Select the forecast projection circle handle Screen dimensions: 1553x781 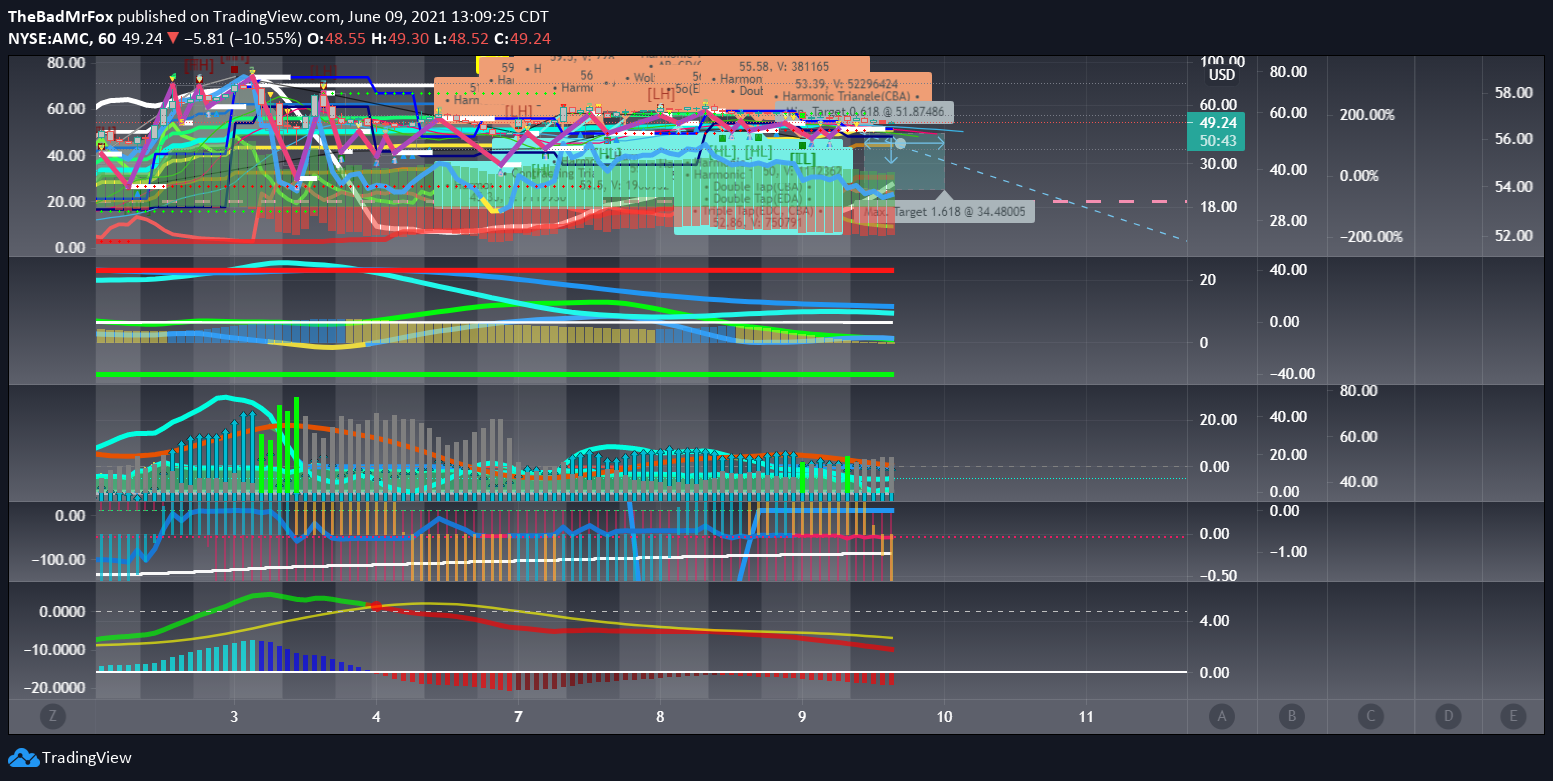[x=900, y=144]
